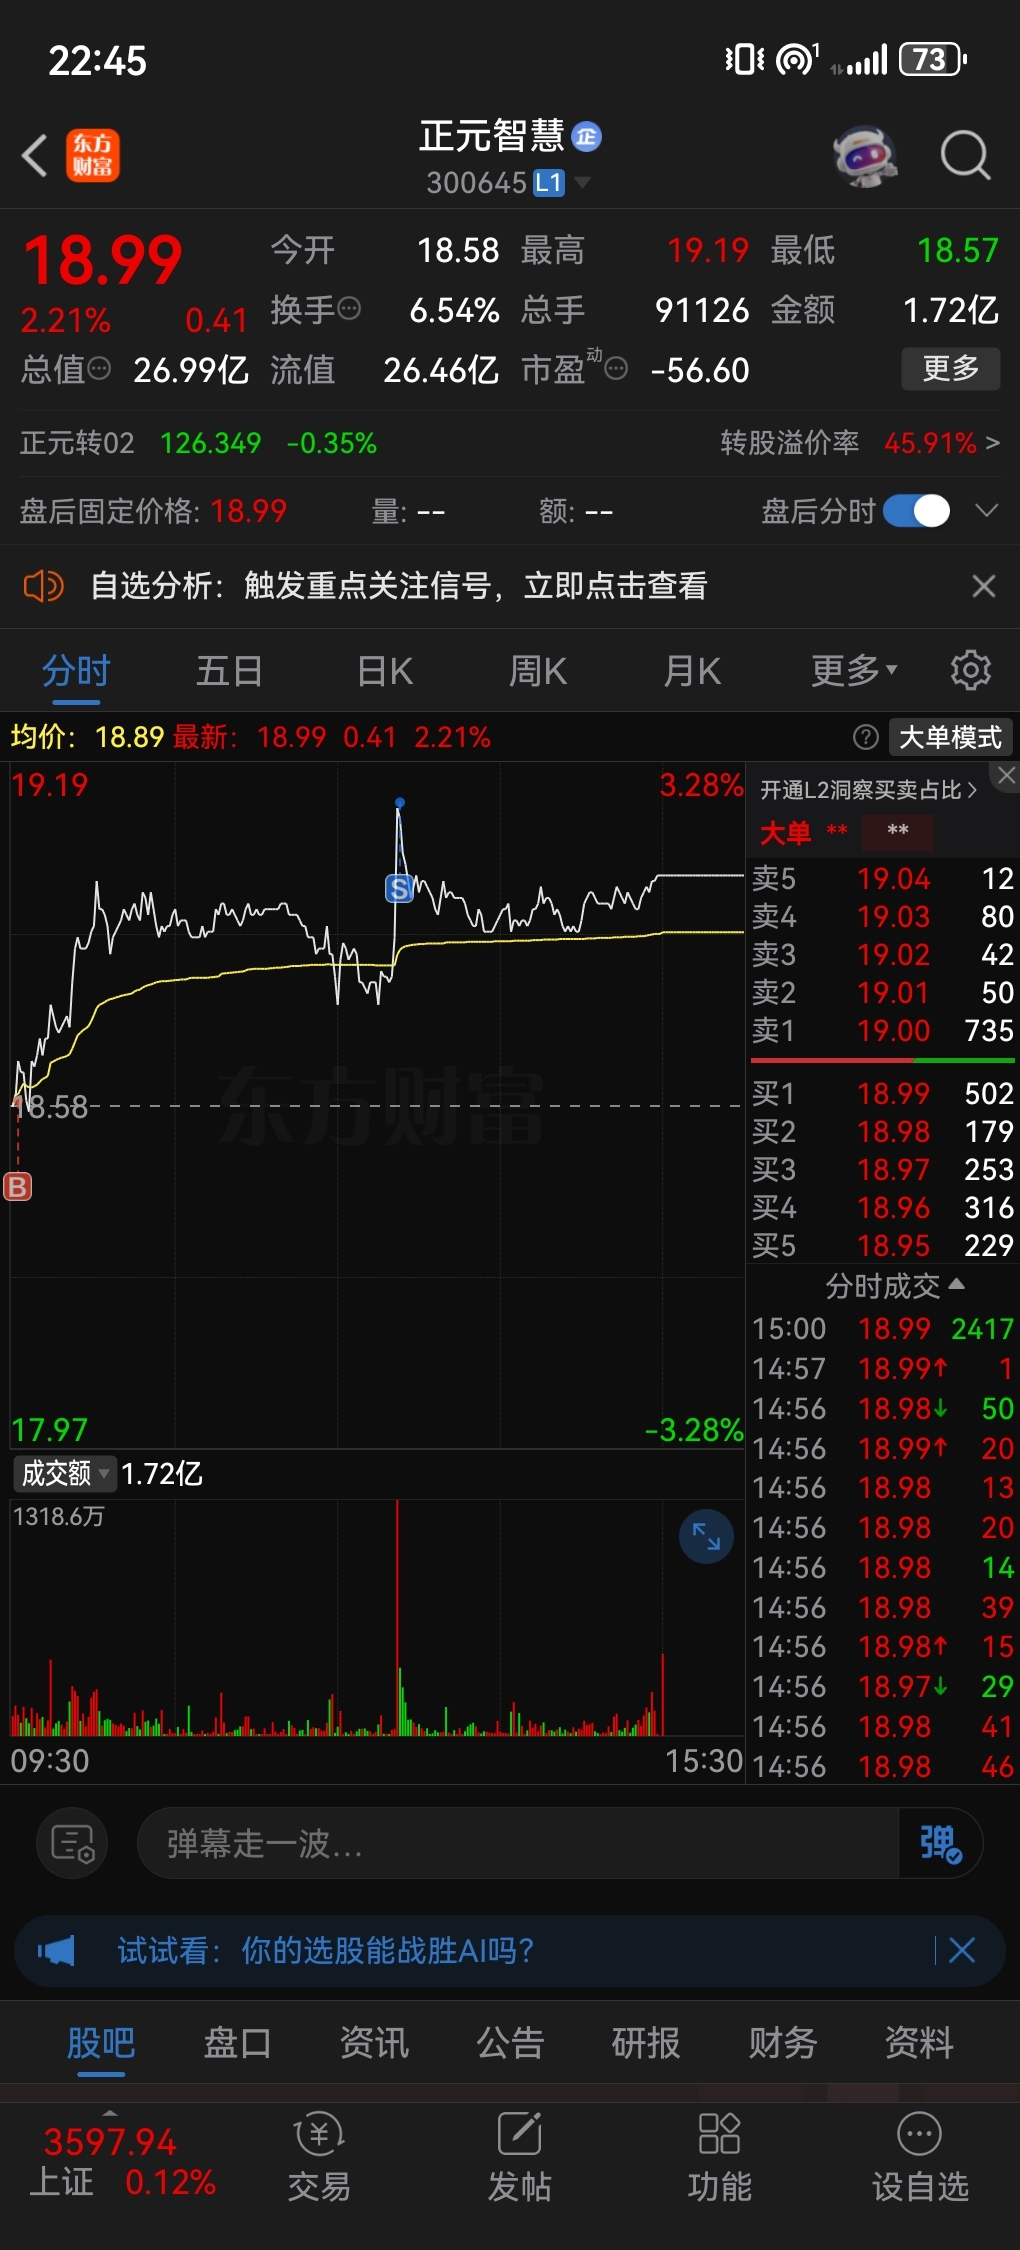1020x2250 pixels.
Task: Open 功能 functions icon
Action: (x=719, y=2157)
